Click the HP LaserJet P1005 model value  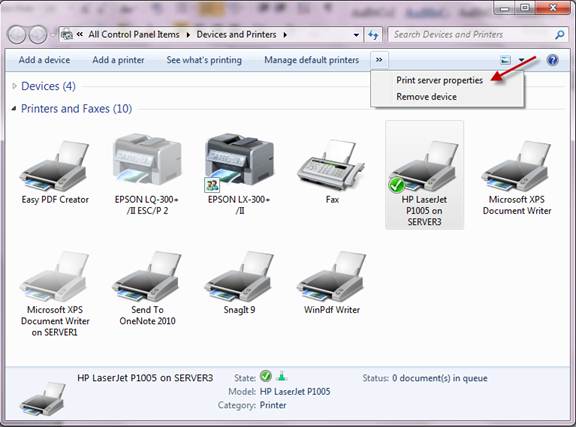295,392
